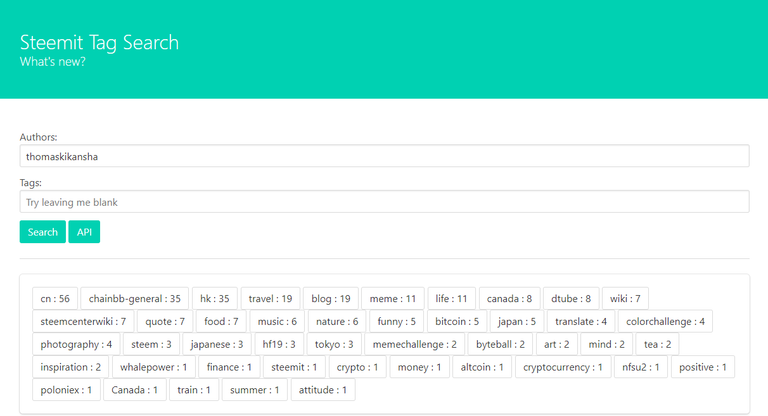Select the inspiration : 2 tag
This screenshot has height=416, width=768.
[x=71, y=367]
